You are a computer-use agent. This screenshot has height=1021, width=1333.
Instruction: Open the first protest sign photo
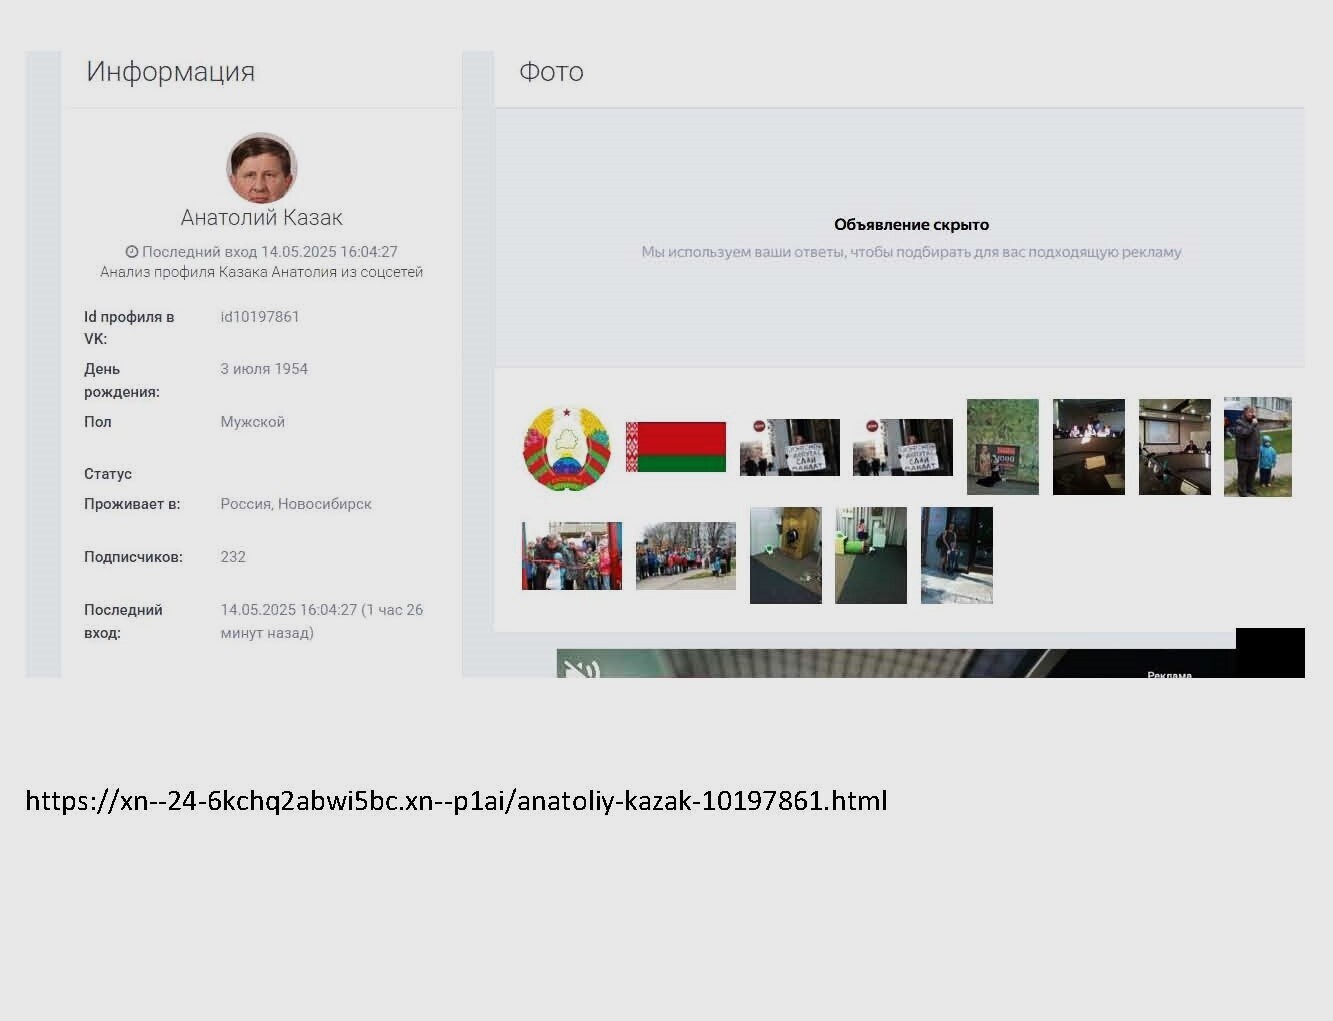pos(790,447)
